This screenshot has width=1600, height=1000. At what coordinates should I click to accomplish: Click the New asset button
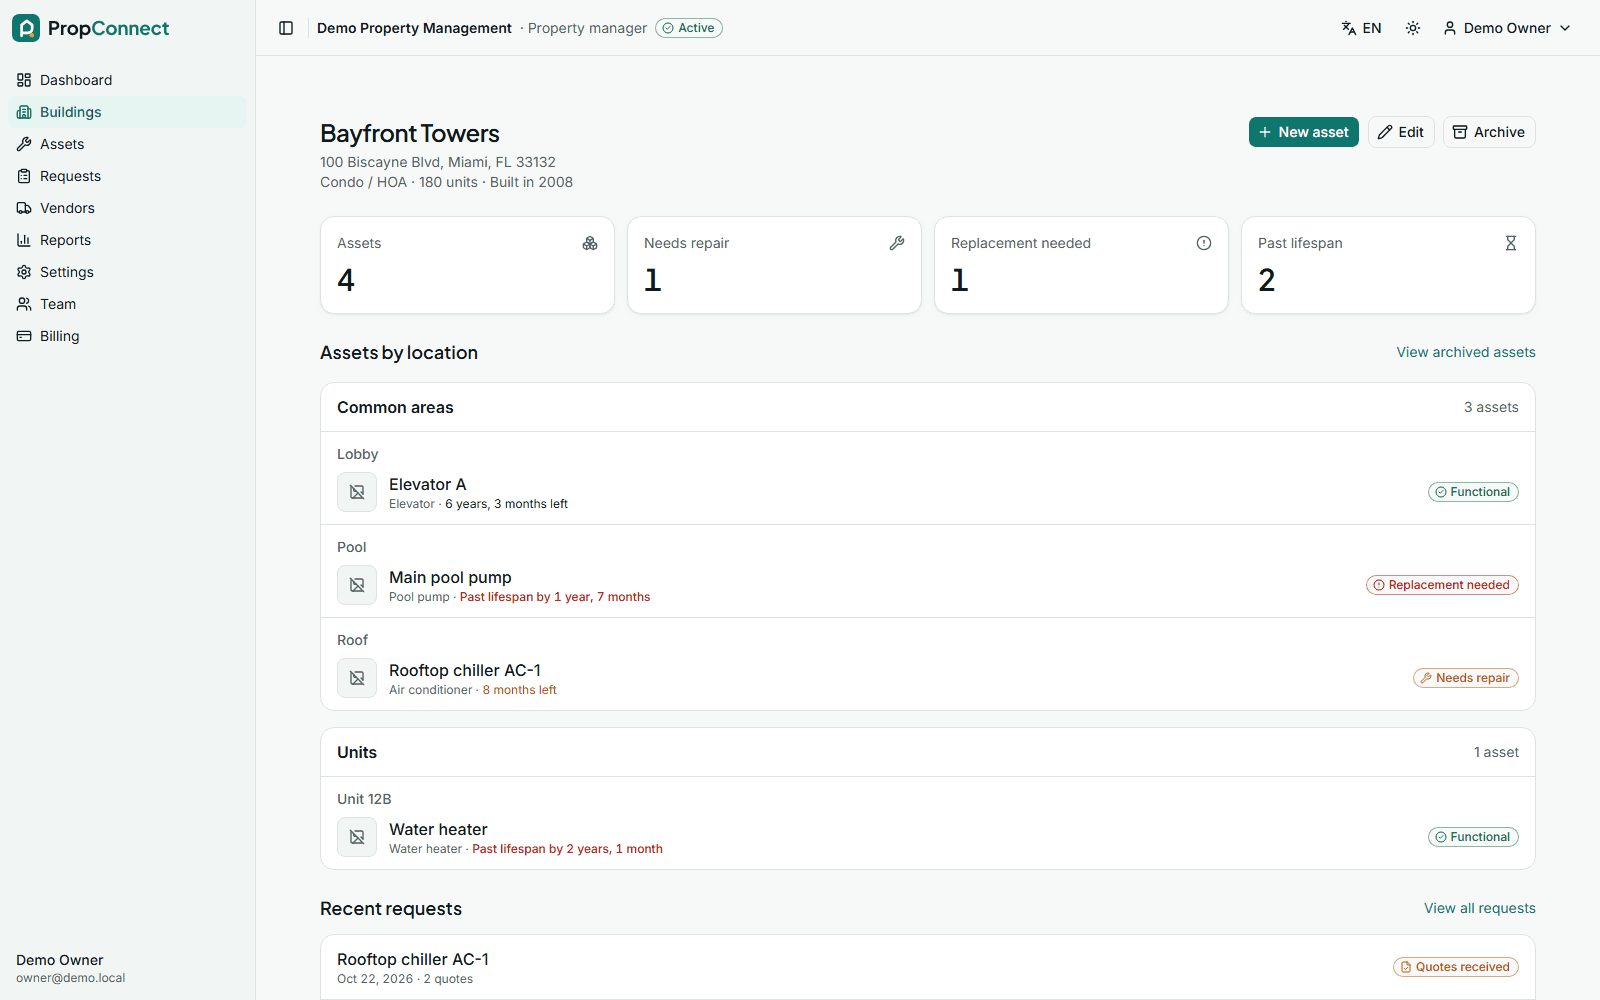(1304, 132)
